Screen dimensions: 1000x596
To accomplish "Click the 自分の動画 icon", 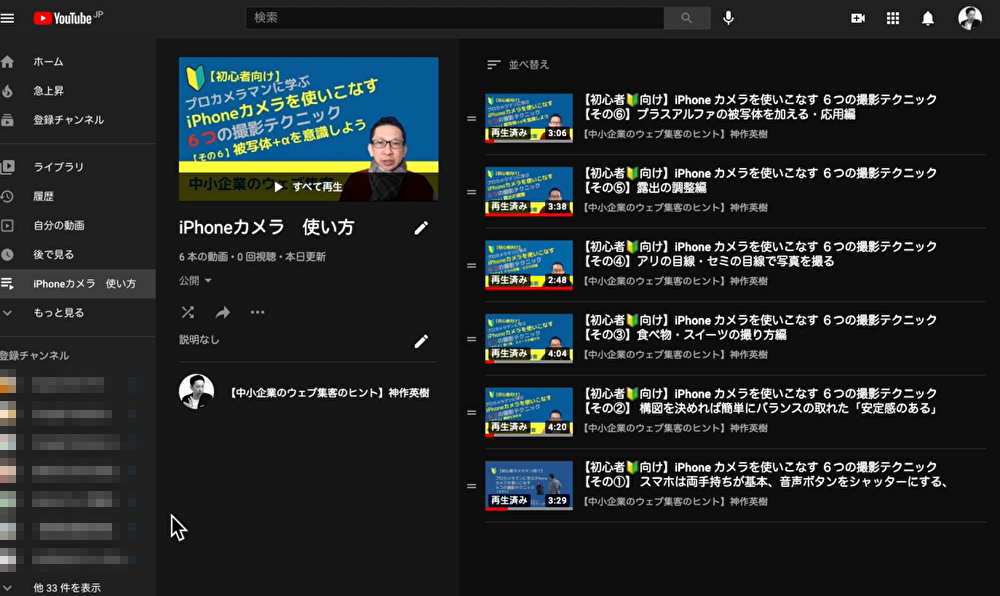I will pyautogui.click(x=8, y=226).
